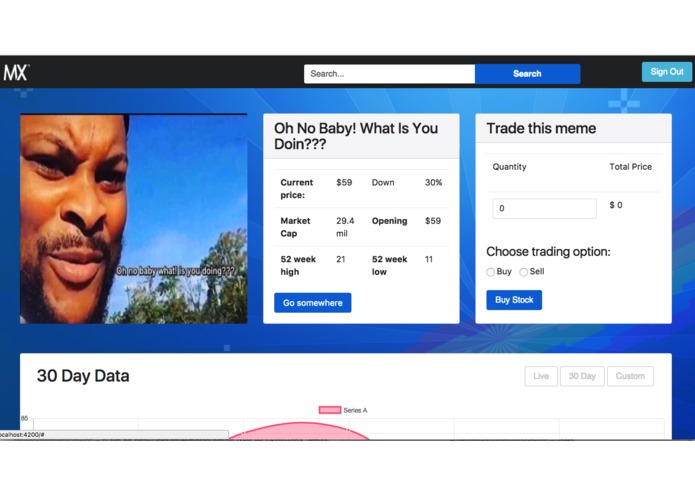The height and width of the screenshot is (494, 695).
Task: Switch chart to 30 Day view
Action: tap(582, 376)
